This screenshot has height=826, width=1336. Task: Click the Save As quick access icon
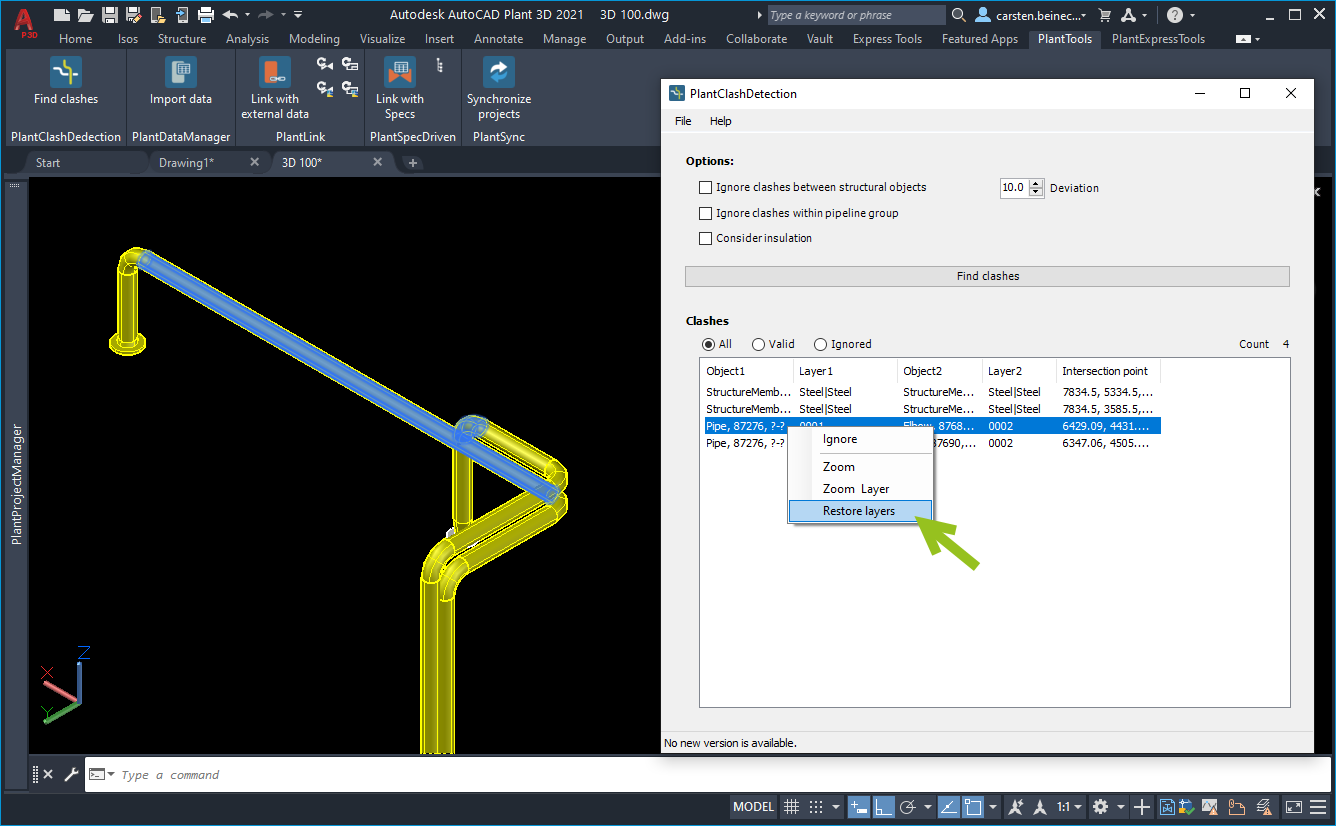coord(133,14)
